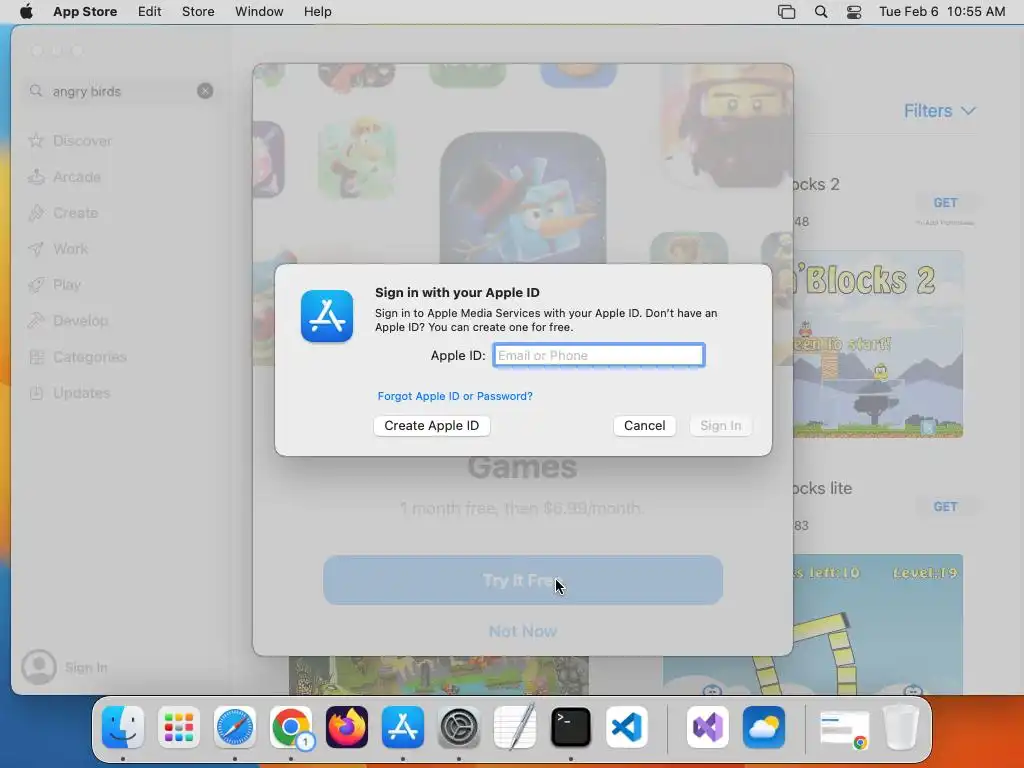Screen dimensions: 1024x768
Task: Click Forgot Apple ID or Password link
Action: tap(455, 396)
